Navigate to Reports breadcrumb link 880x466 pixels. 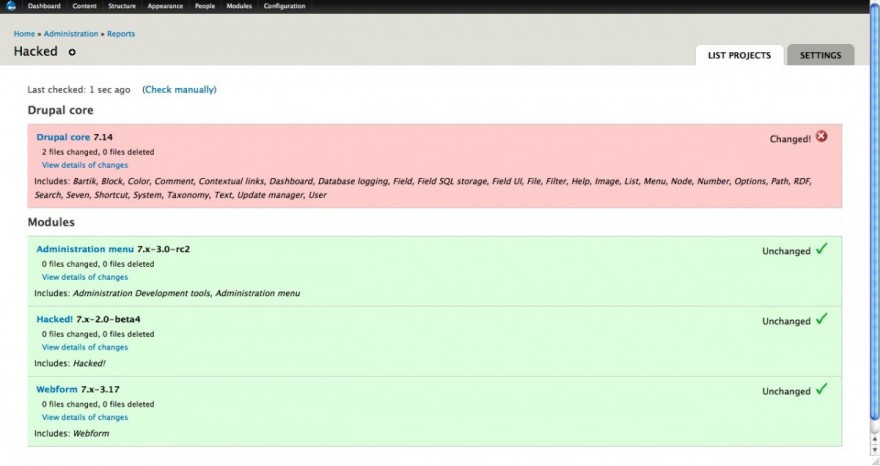[121, 34]
